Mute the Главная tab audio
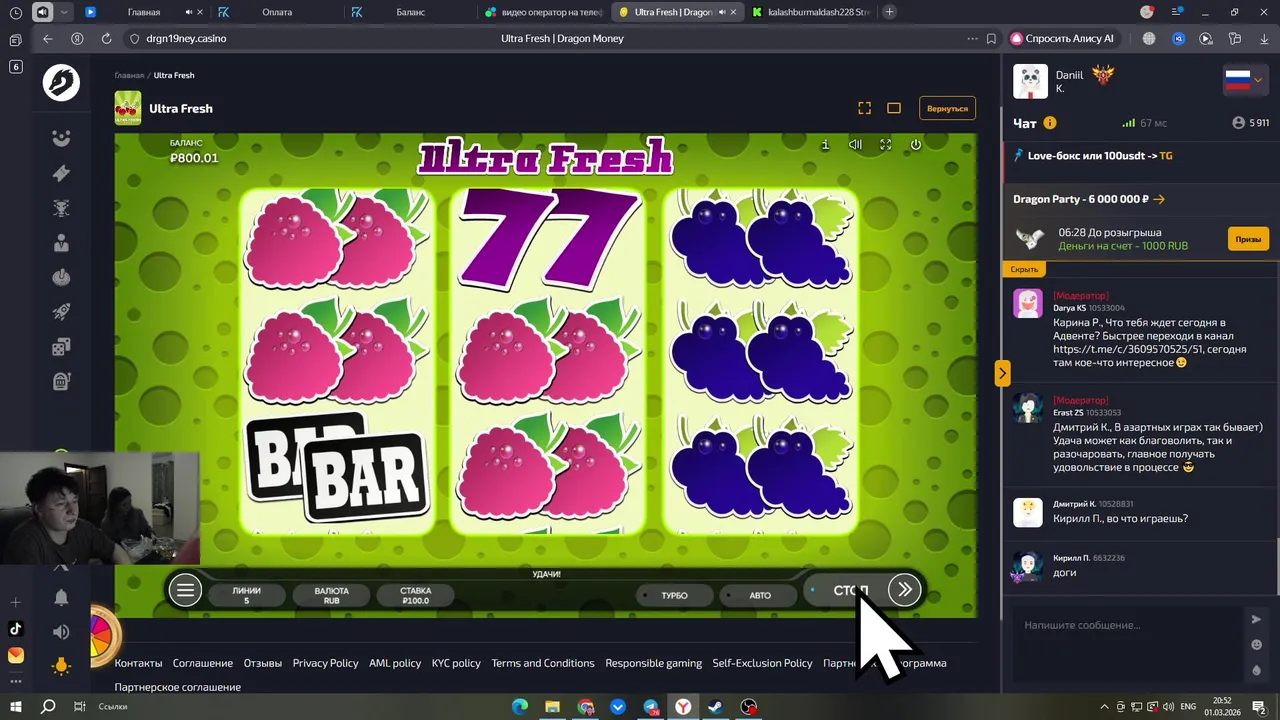This screenshot has width=1280, height=720. 189,12
